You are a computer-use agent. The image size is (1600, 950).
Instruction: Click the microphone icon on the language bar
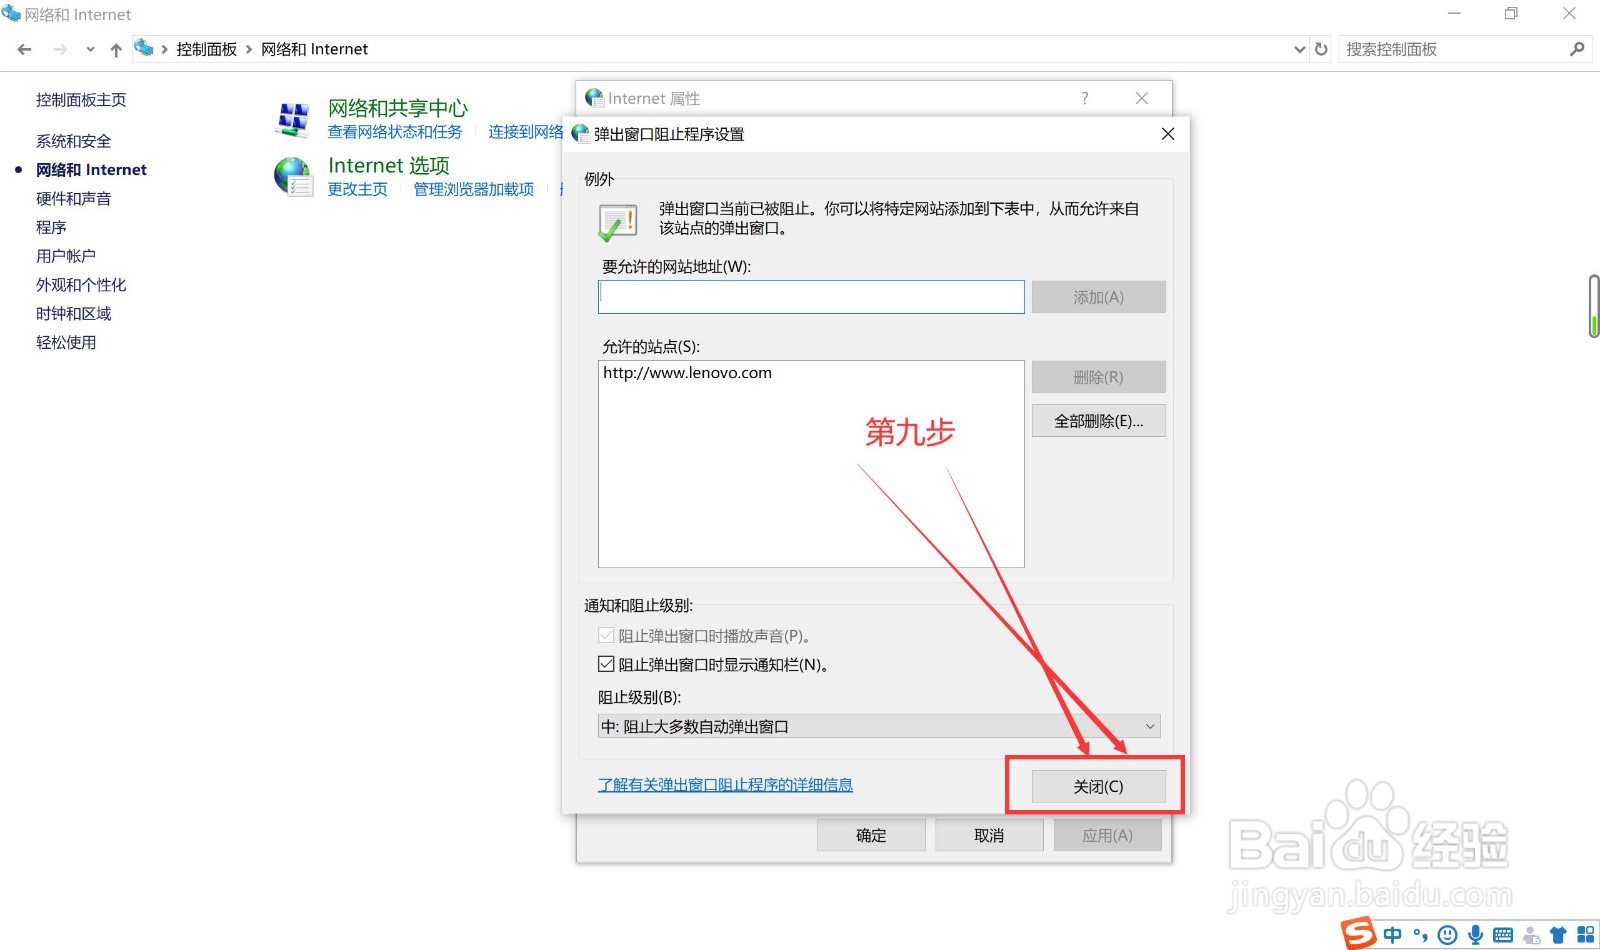1476,935
